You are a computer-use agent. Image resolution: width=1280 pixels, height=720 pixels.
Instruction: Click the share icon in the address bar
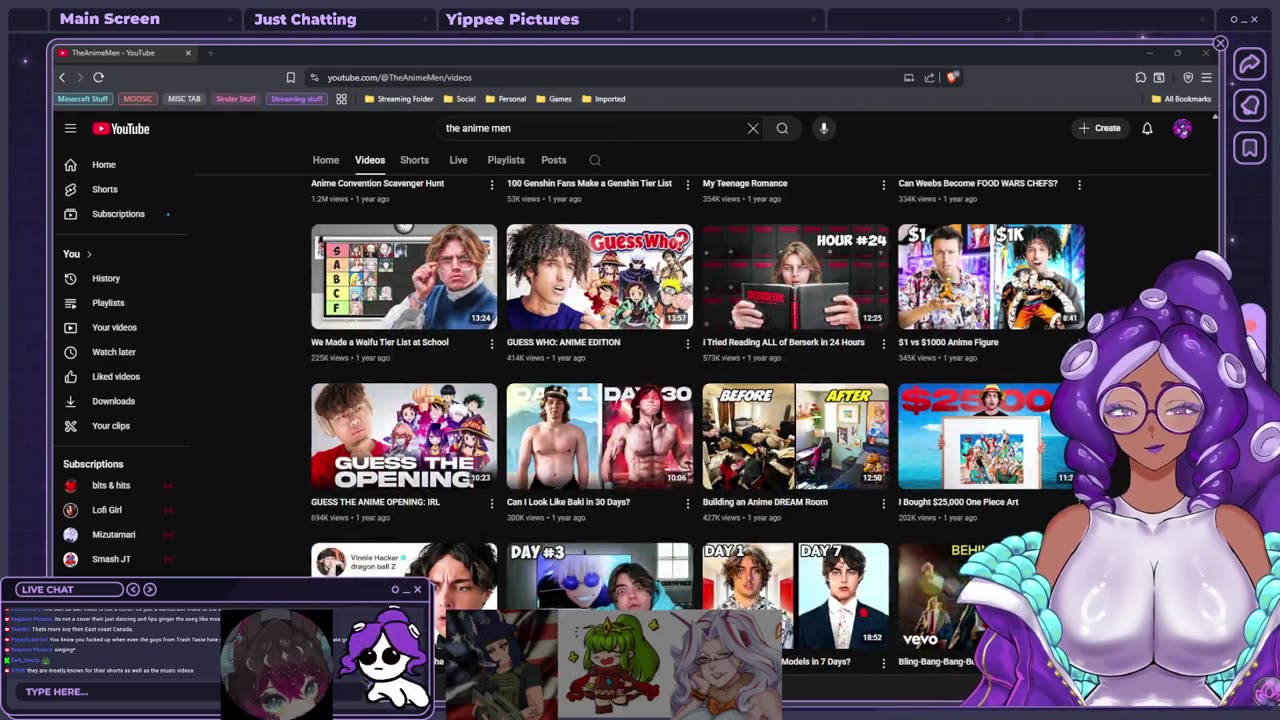929,77
